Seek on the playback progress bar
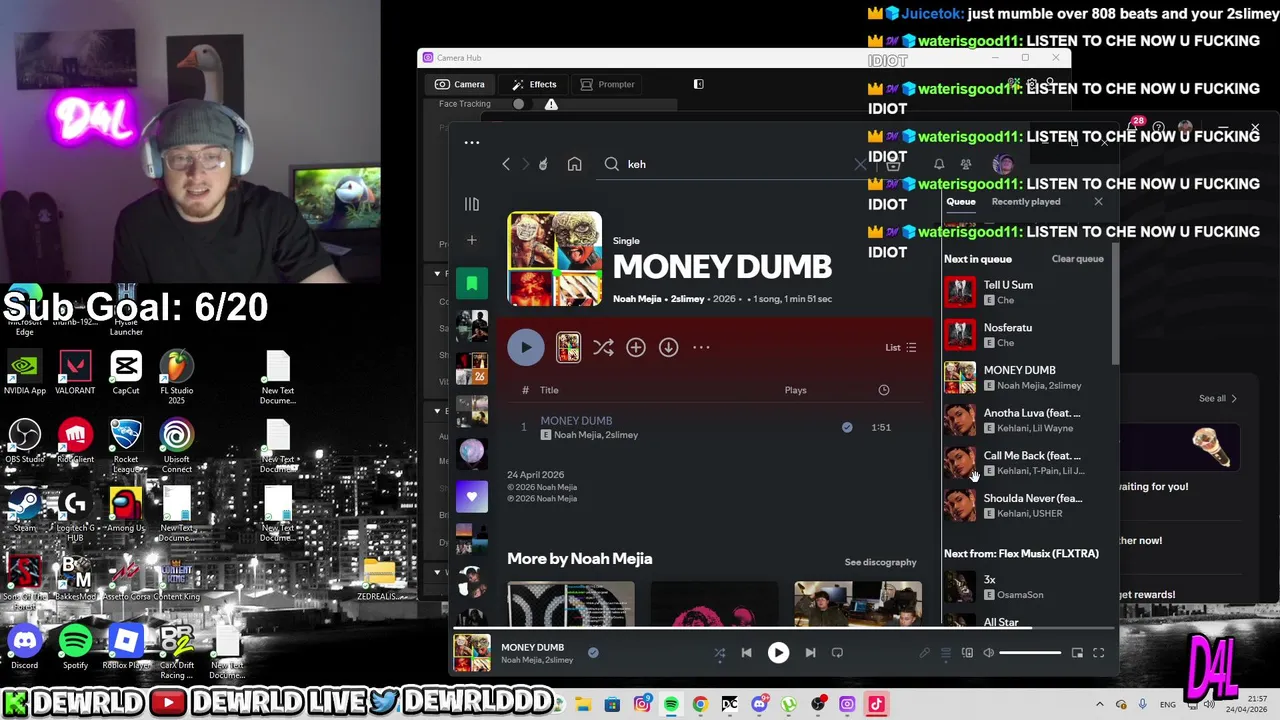 point(785,629)
